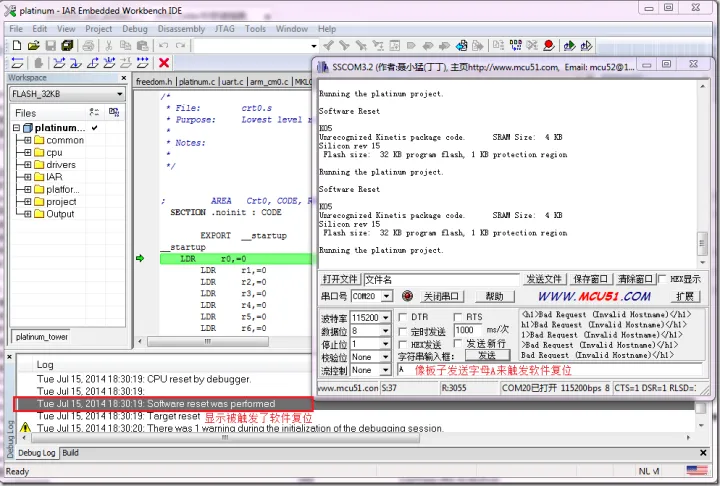Open the 流控制 flow control None dropdown
720x486 pixels.
[x=385, y=370]
